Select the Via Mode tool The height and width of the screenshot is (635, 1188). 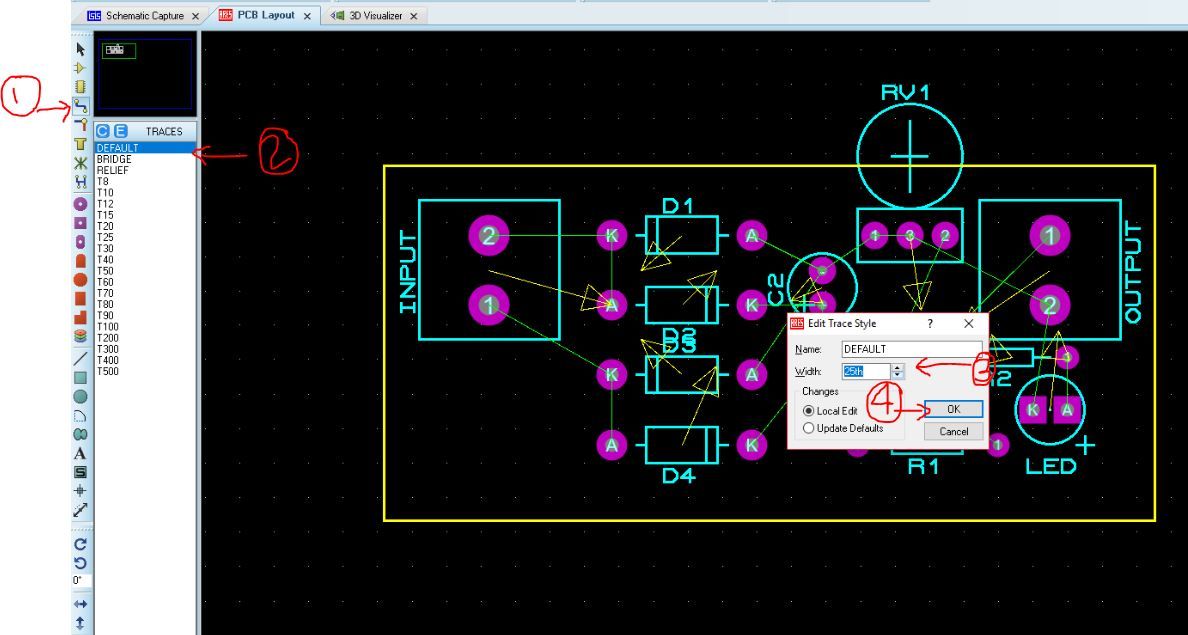[x=80, y=125]
